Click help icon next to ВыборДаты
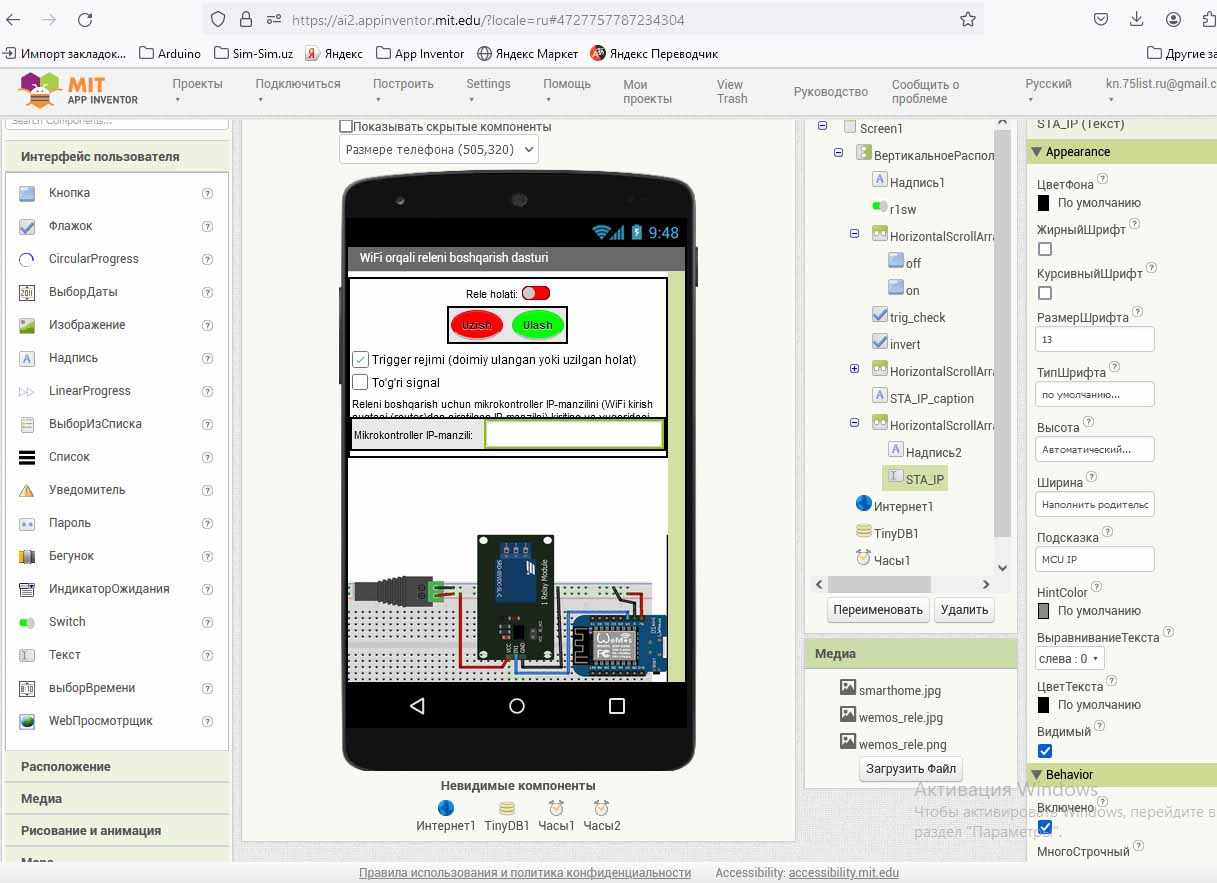1217x883 pixels. (x=207, y=292)
